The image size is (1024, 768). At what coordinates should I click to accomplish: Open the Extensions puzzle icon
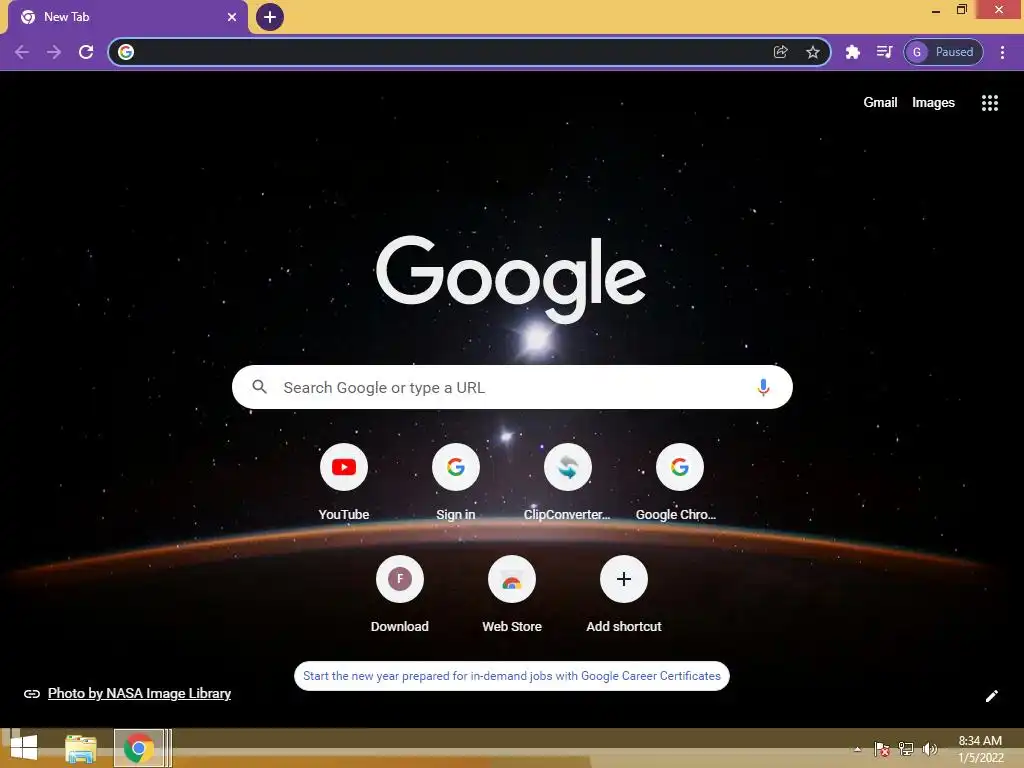click(852, 52)
